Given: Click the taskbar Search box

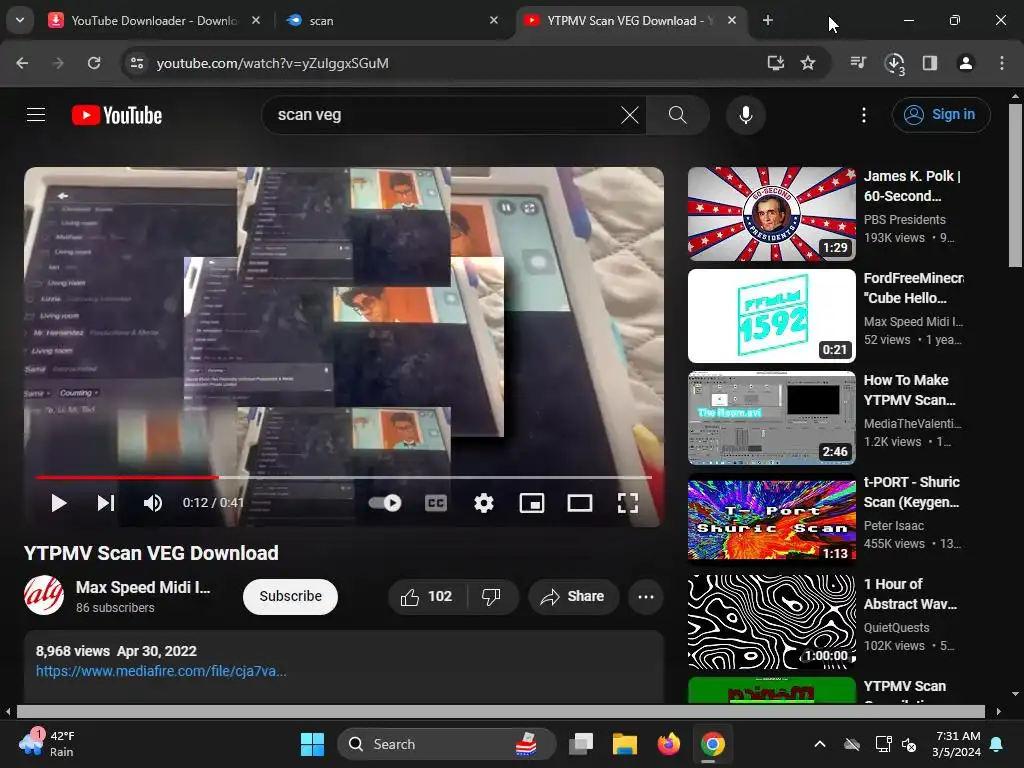Looking at the screenshot, I should [446, 744].
